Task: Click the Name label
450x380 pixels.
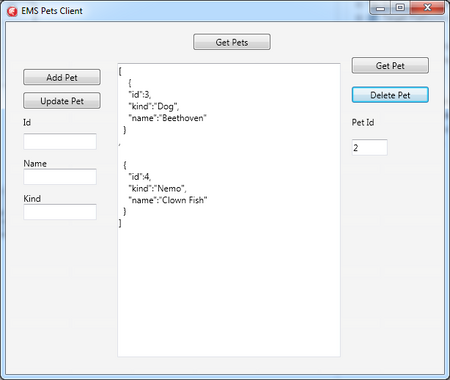Action: (35, 163)
